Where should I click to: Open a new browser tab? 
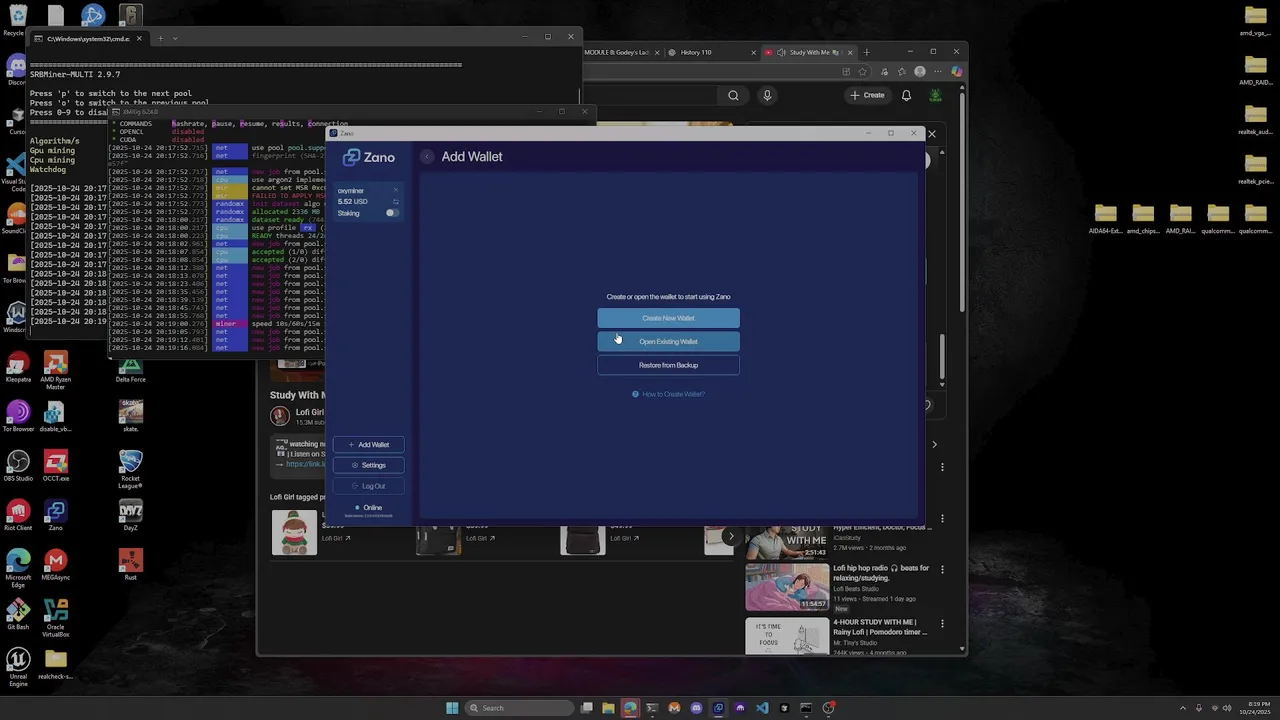[x=866, y=52]
